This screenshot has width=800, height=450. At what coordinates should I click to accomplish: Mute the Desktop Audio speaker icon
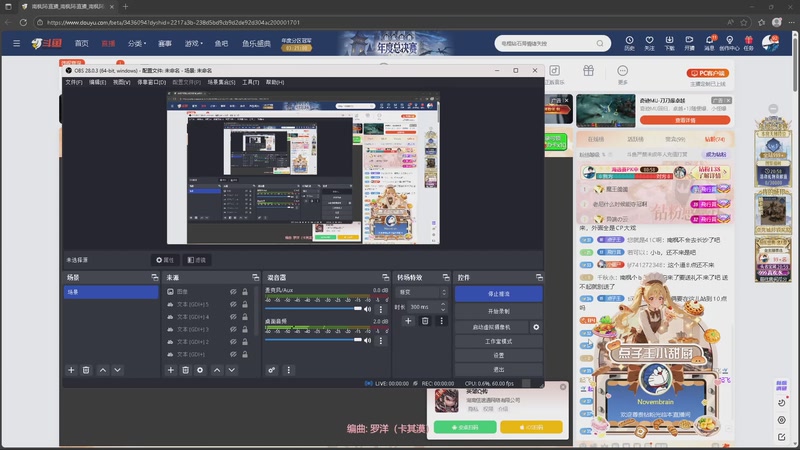point(367,340)
